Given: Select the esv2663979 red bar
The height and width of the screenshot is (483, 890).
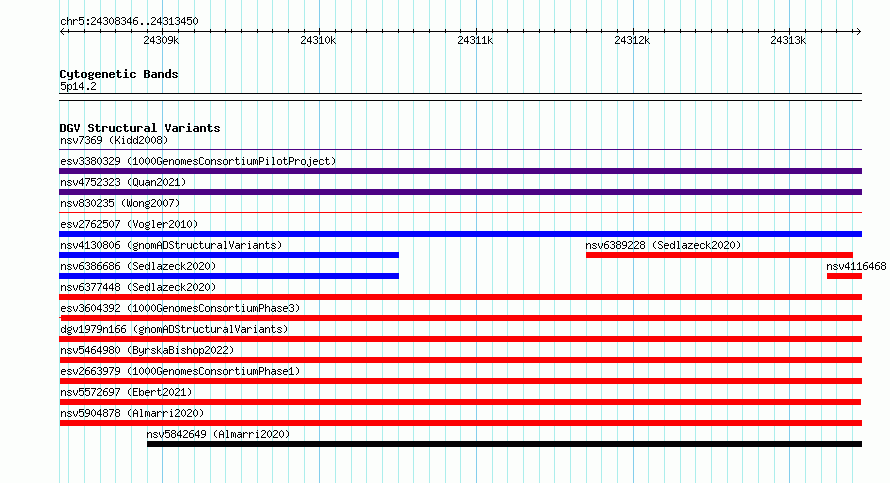Looking at the screenshot, I should pos(460,381).
